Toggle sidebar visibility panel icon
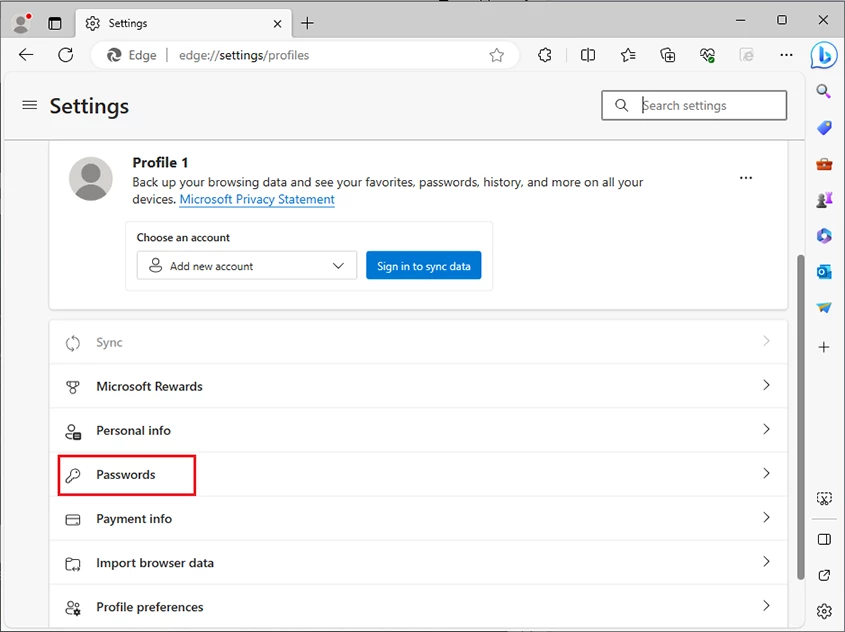The image size is (845, 632). [x=824, y=539]
